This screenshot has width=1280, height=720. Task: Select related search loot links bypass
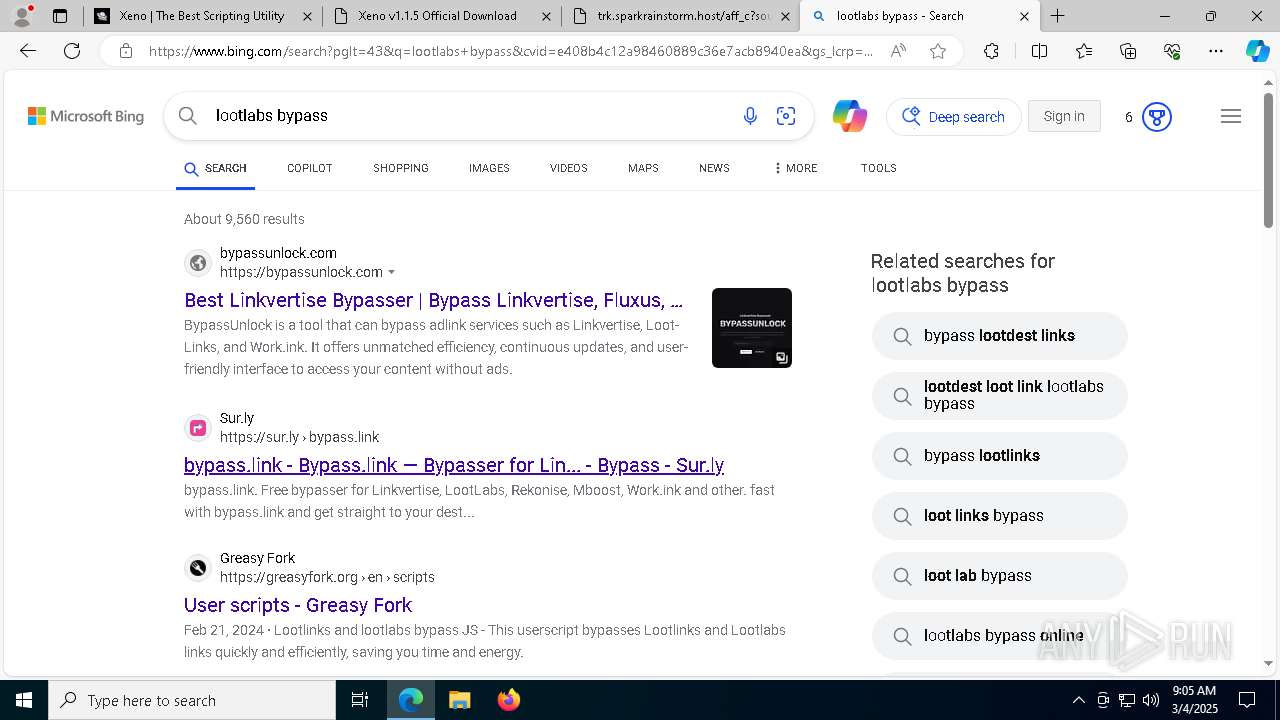(x=1000, y=516)
